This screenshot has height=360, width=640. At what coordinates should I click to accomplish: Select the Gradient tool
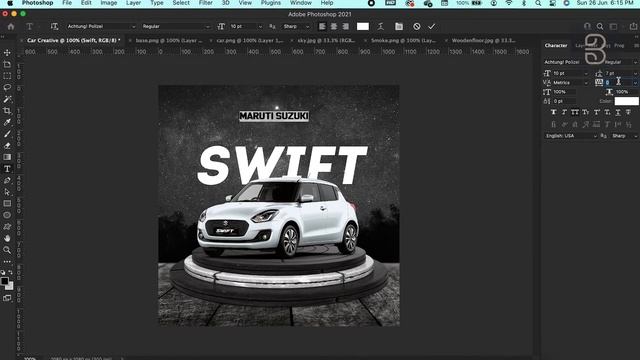pyautogui.click(x=7, y=157)
